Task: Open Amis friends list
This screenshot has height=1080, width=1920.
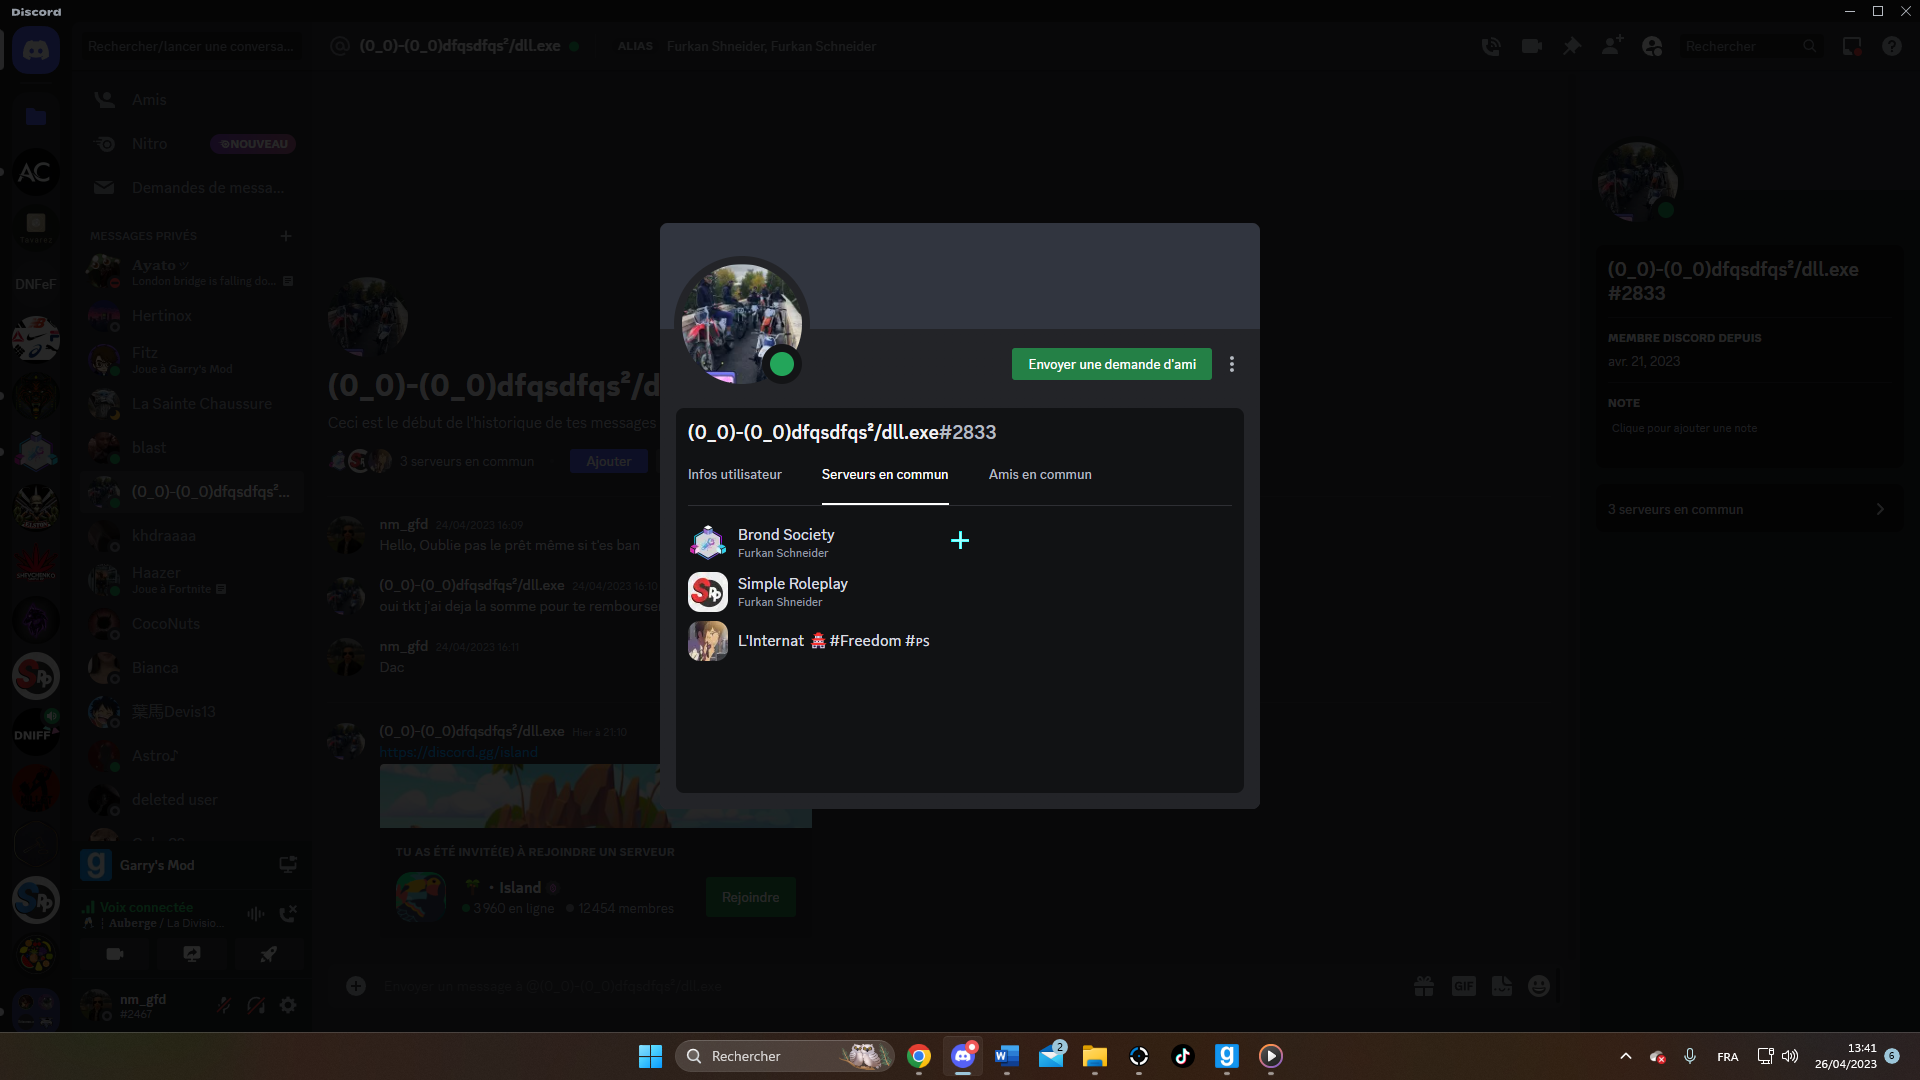Action: 192,100
